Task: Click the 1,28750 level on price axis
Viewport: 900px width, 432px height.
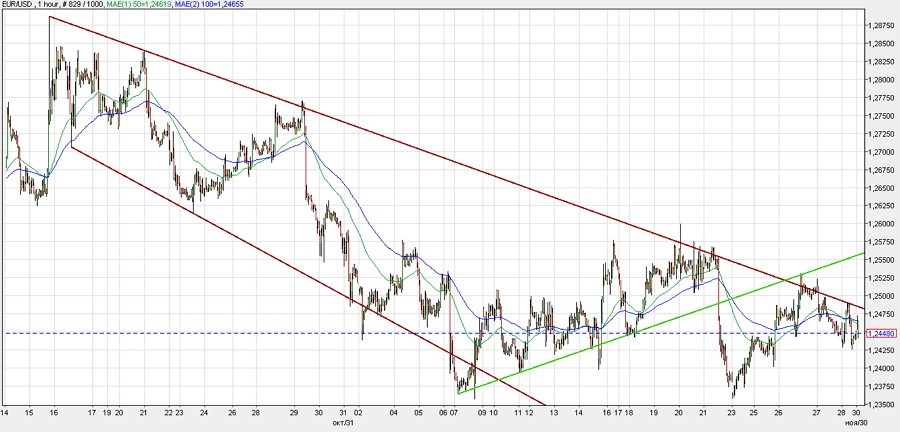Action: [881, 26]
